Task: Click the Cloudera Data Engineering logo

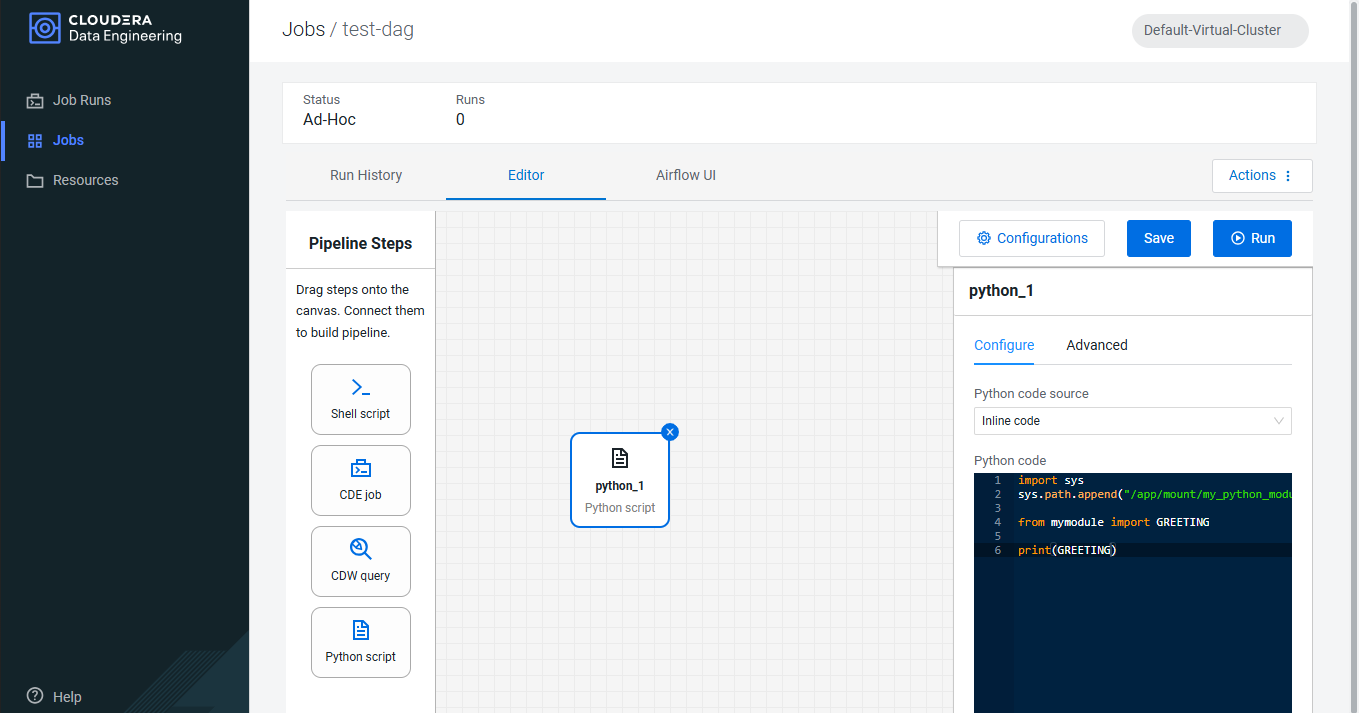Action: click(104, 28)
